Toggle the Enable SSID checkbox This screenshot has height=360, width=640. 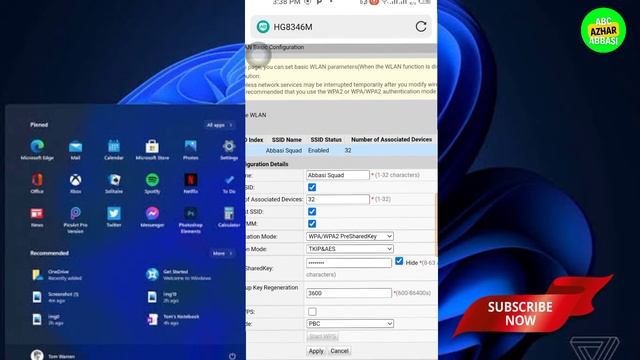[312, 187]
